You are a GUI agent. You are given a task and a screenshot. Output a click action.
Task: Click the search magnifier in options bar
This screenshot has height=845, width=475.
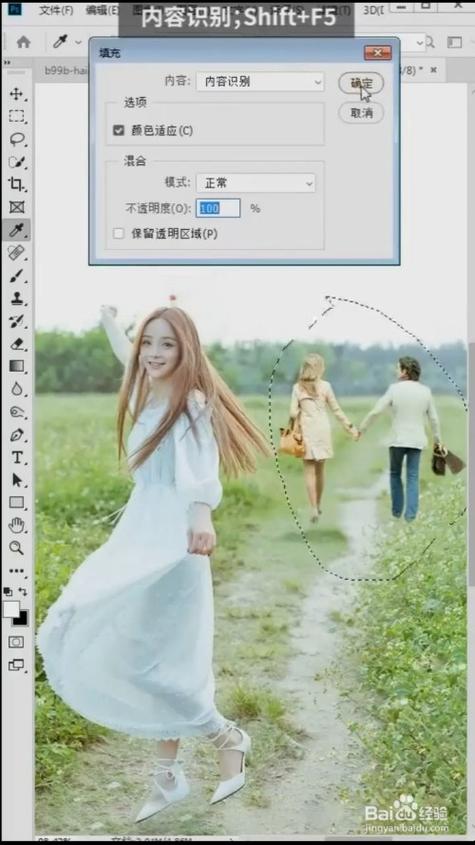[430, 41]
